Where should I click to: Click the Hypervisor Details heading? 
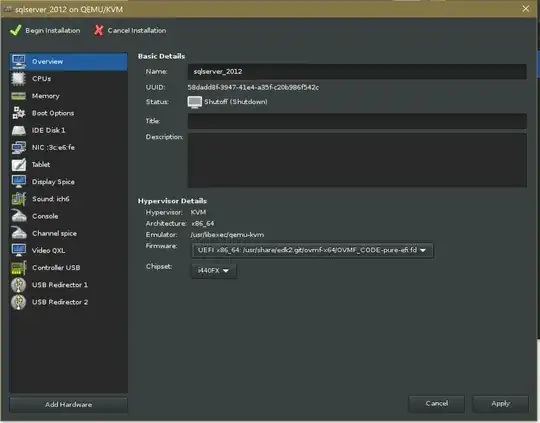coord(172,201)
